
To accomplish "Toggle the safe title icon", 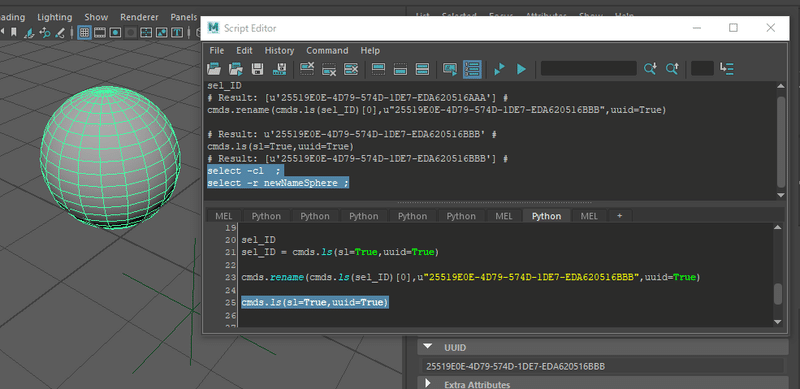I will pyautogui.click(x=177, y=33).
